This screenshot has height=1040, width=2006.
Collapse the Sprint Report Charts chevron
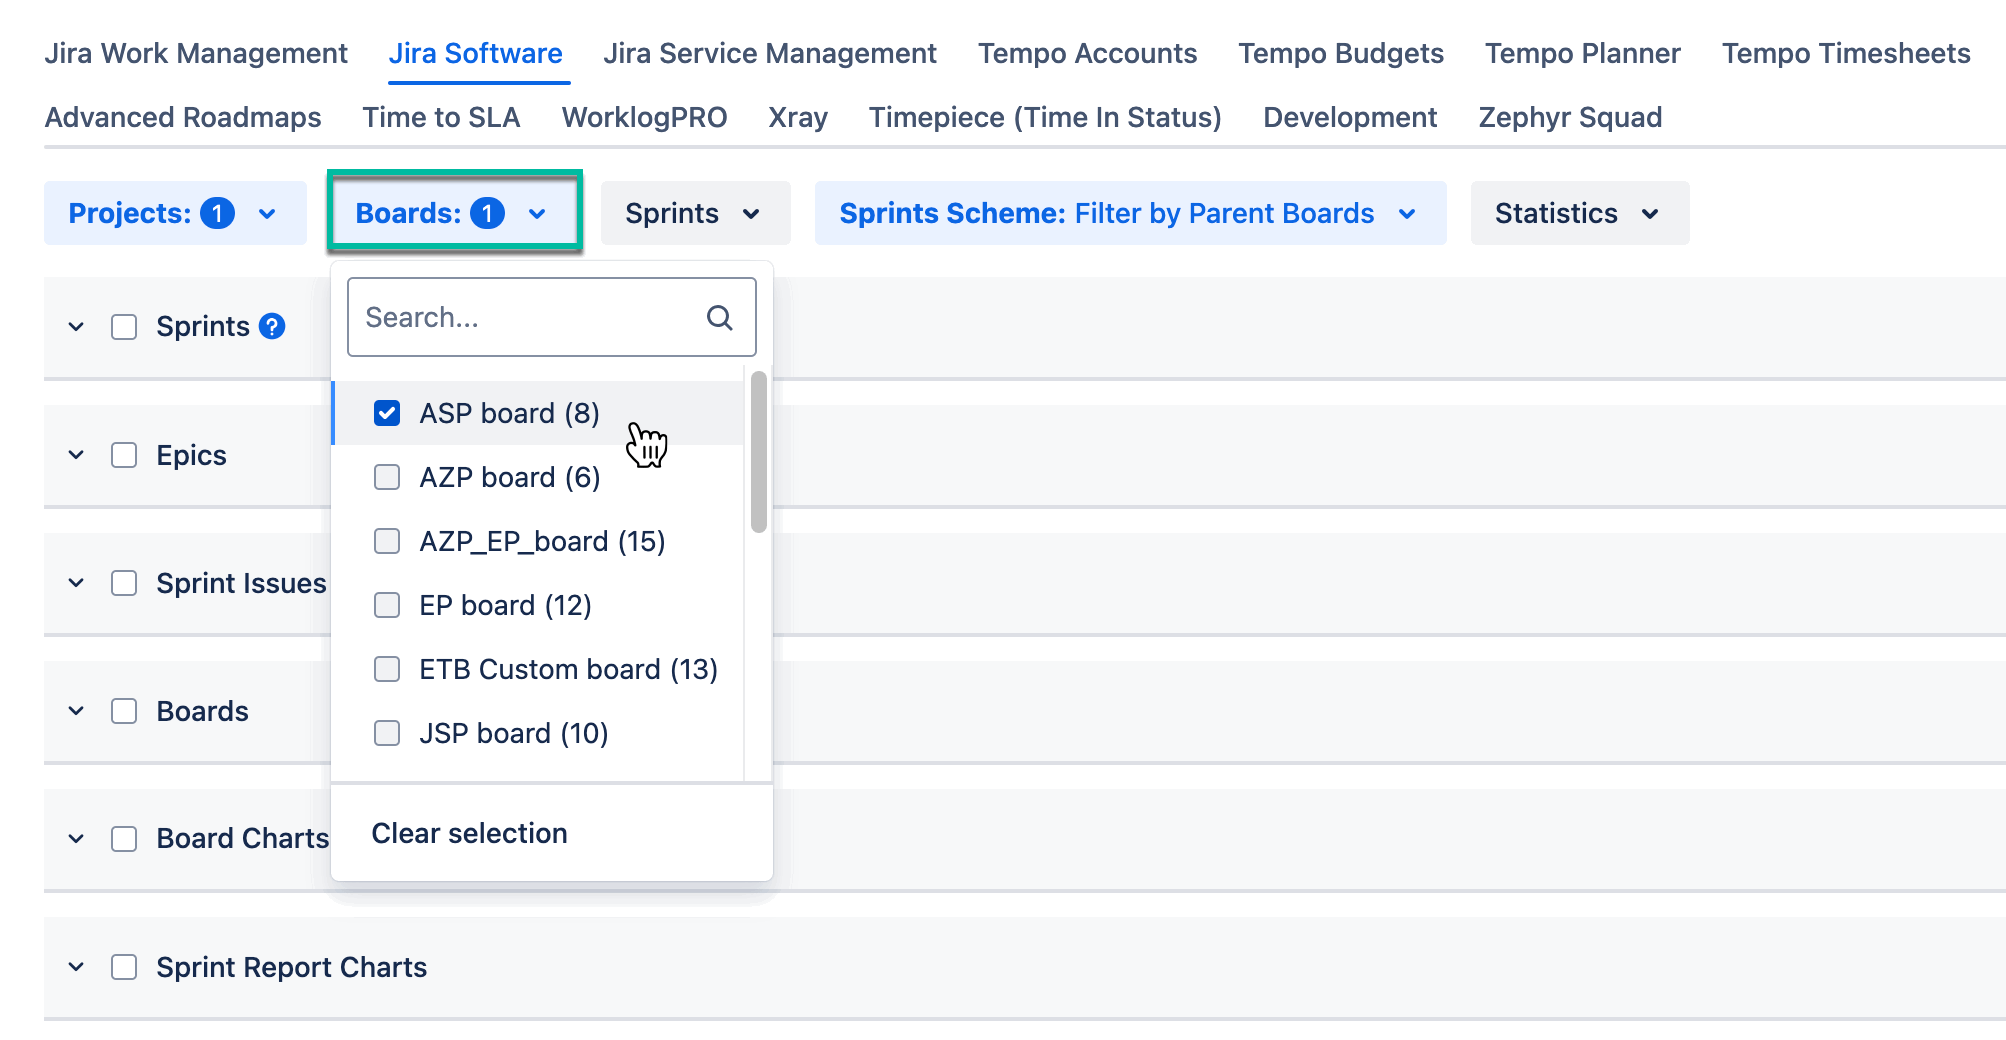coord(76,967)
